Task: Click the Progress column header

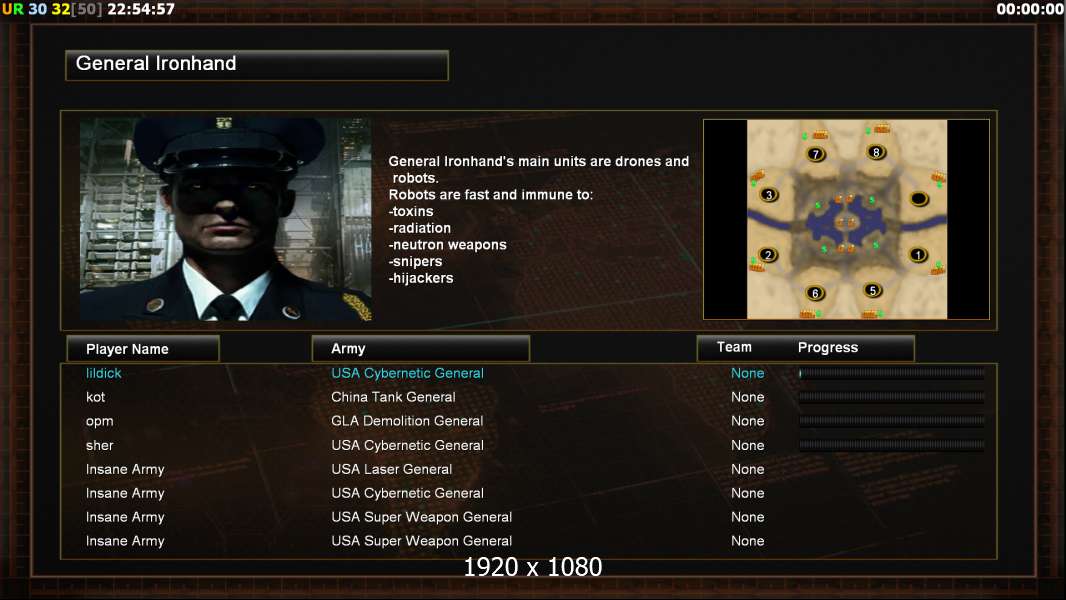Action: pos(827,347)
